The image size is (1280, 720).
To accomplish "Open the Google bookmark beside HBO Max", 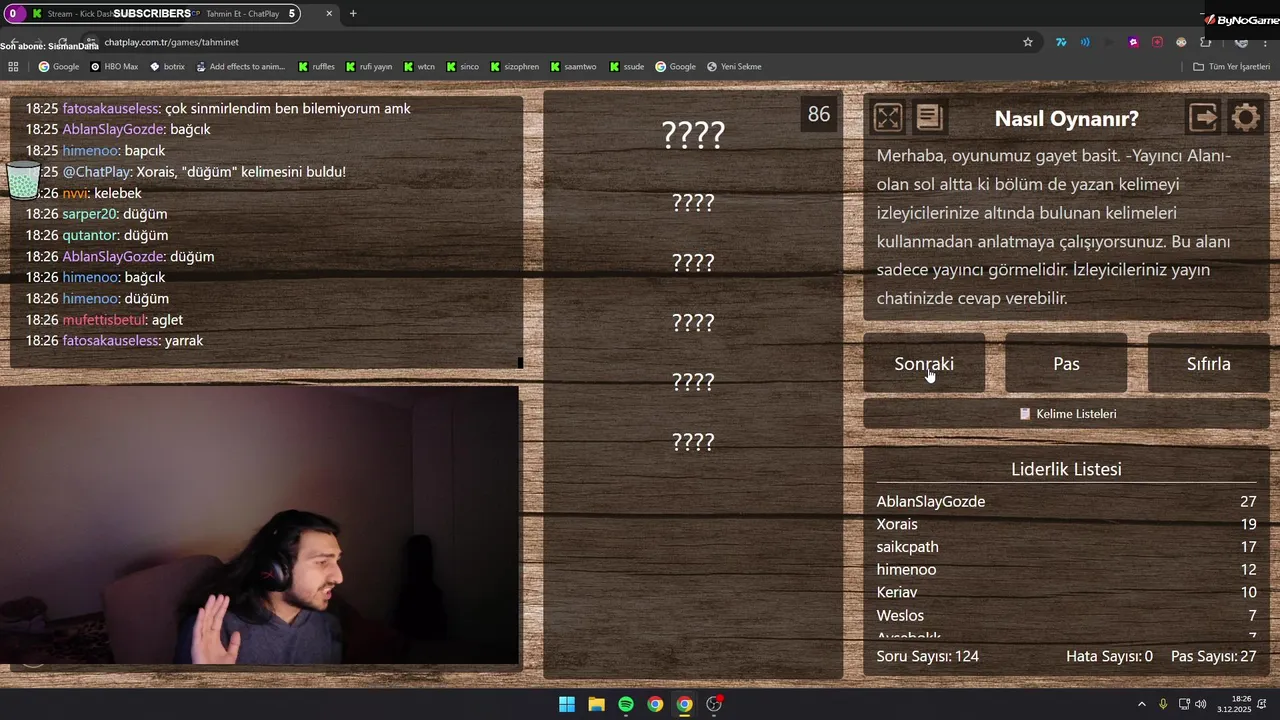I will click(x=58, y=66).
